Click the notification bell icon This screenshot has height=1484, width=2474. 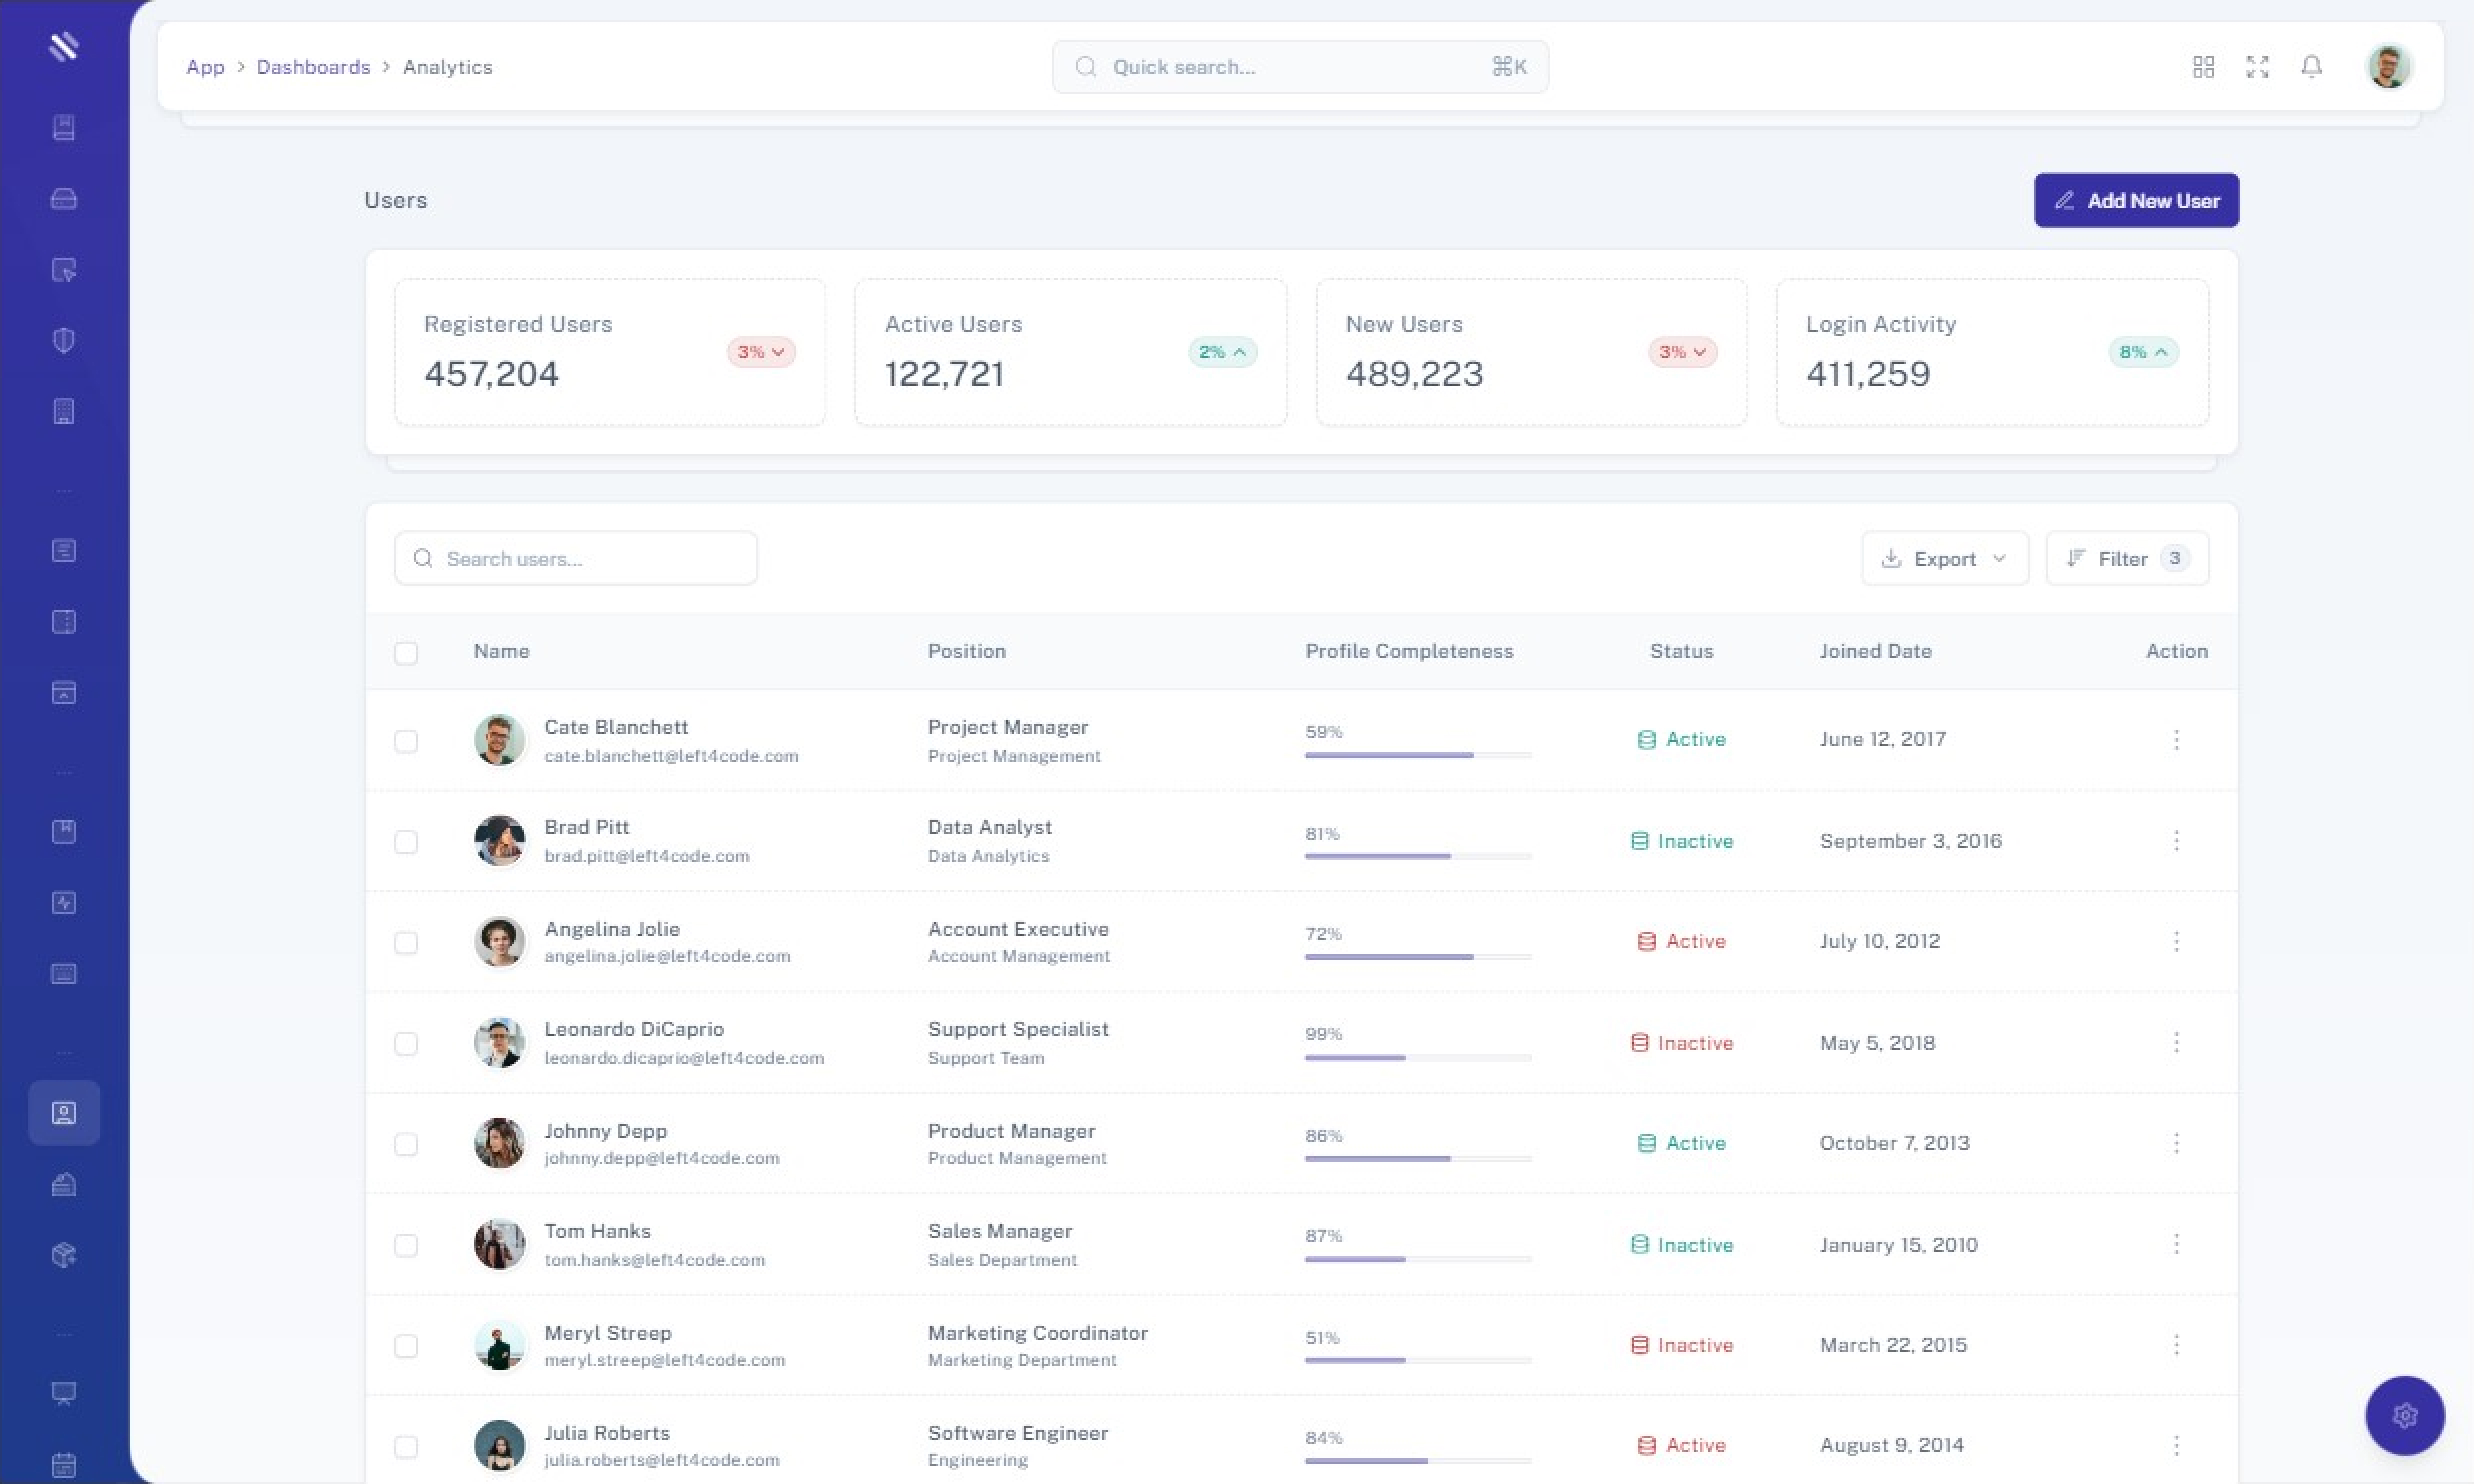[2311, 67]
